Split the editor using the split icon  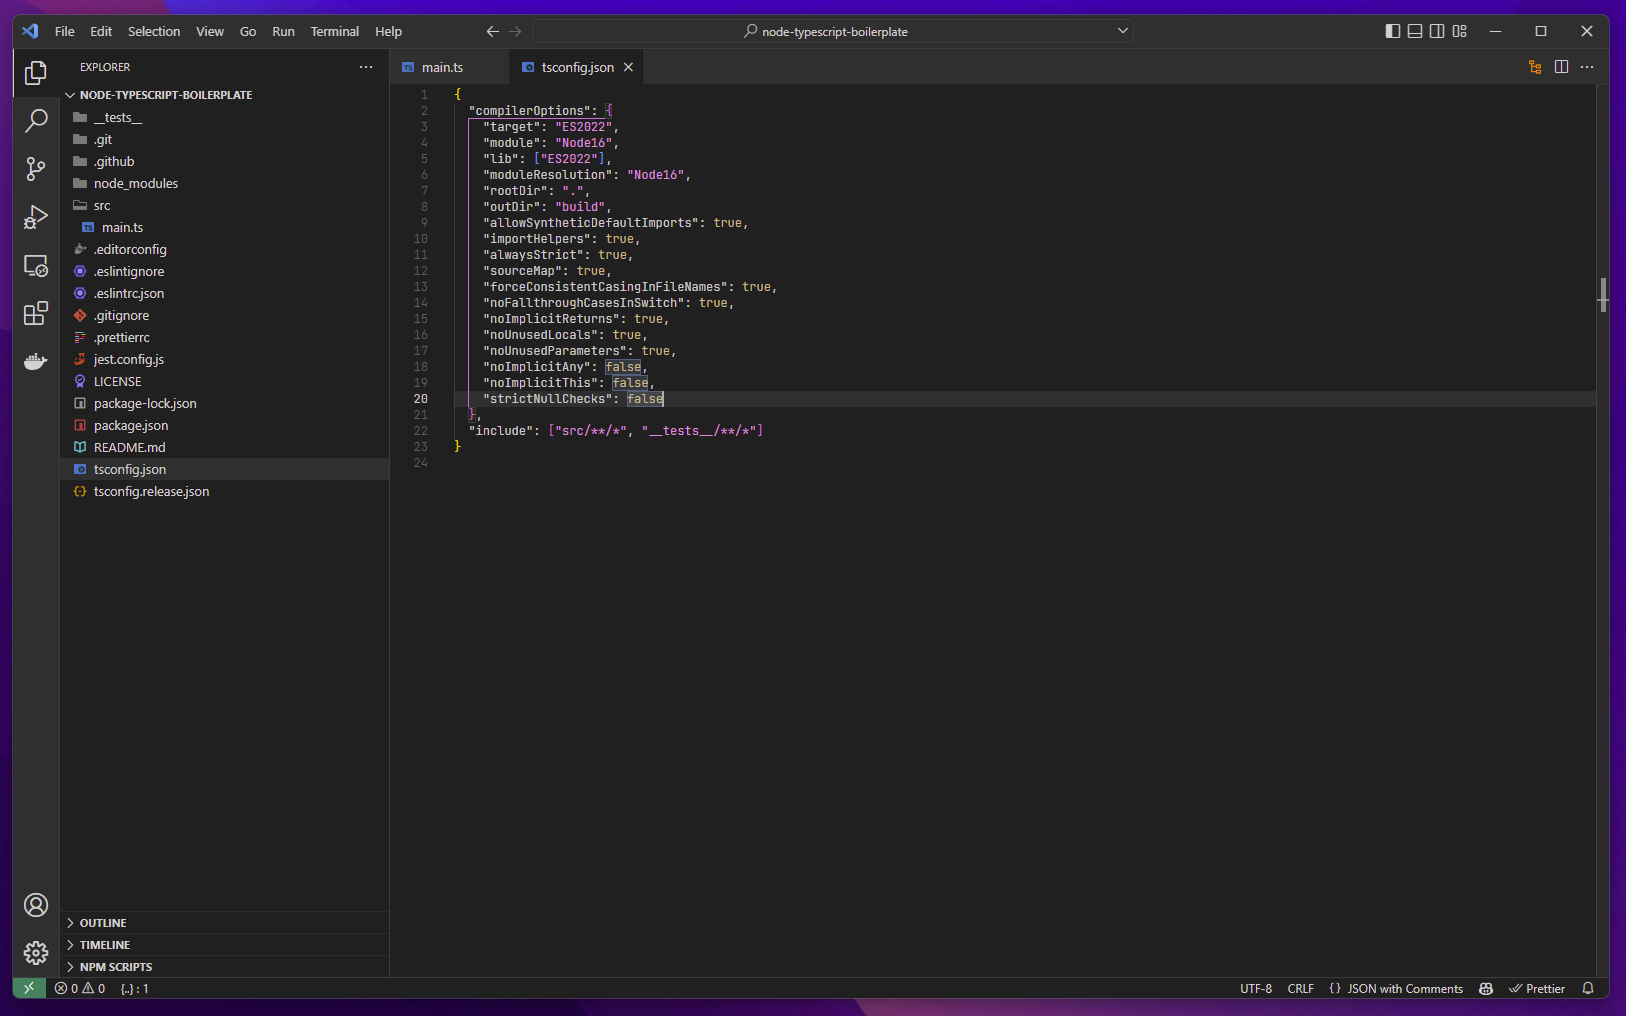click(1562, 67)
